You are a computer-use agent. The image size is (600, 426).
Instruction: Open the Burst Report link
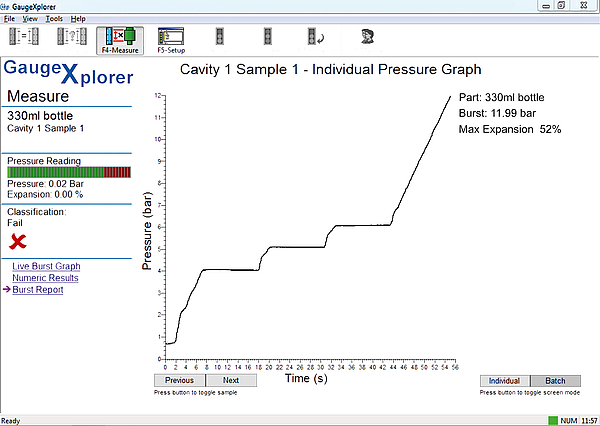[38, 290]
